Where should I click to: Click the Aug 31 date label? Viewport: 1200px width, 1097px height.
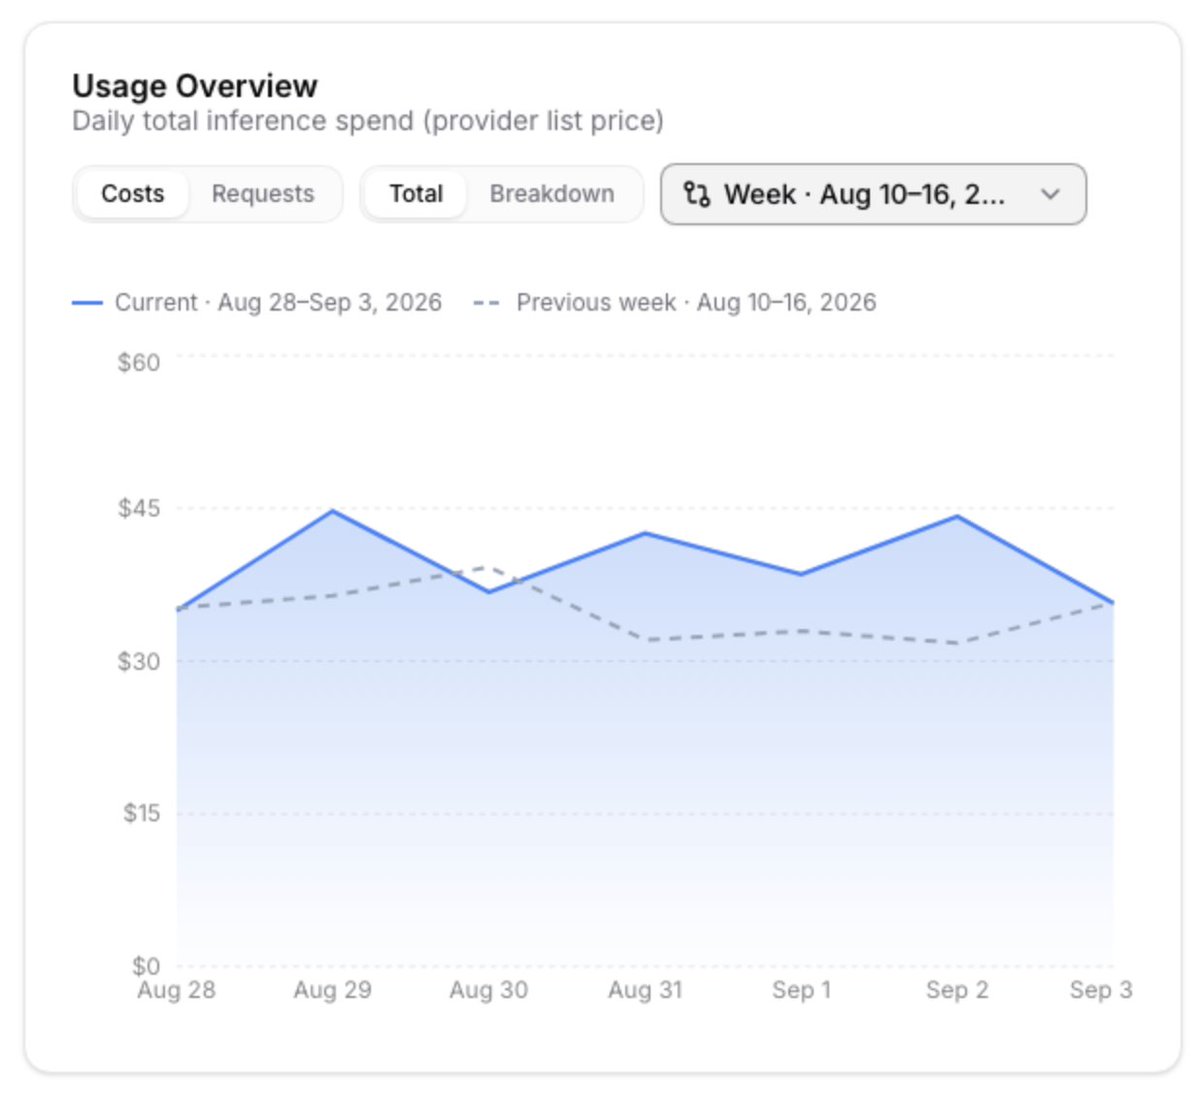pyautogui.click(x=645, y=990)
